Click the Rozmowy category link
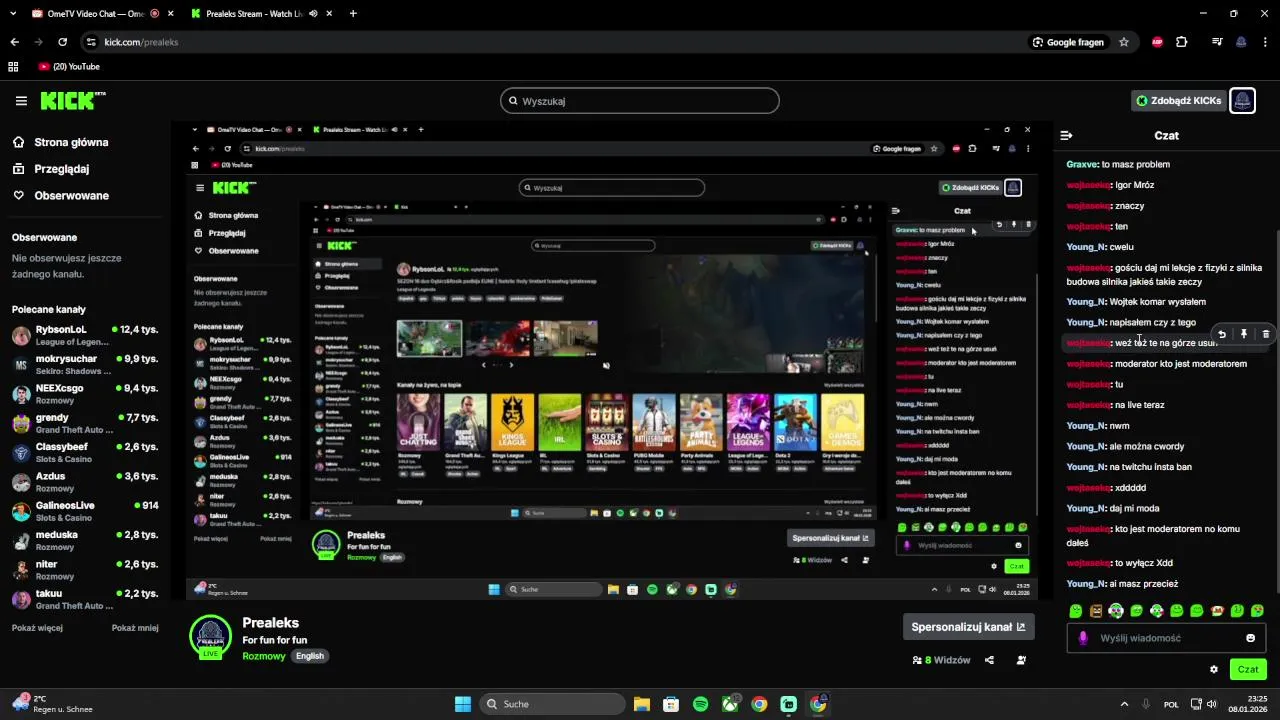Image resolution: width=1280 pixels, height=720 pixels. 264,656
